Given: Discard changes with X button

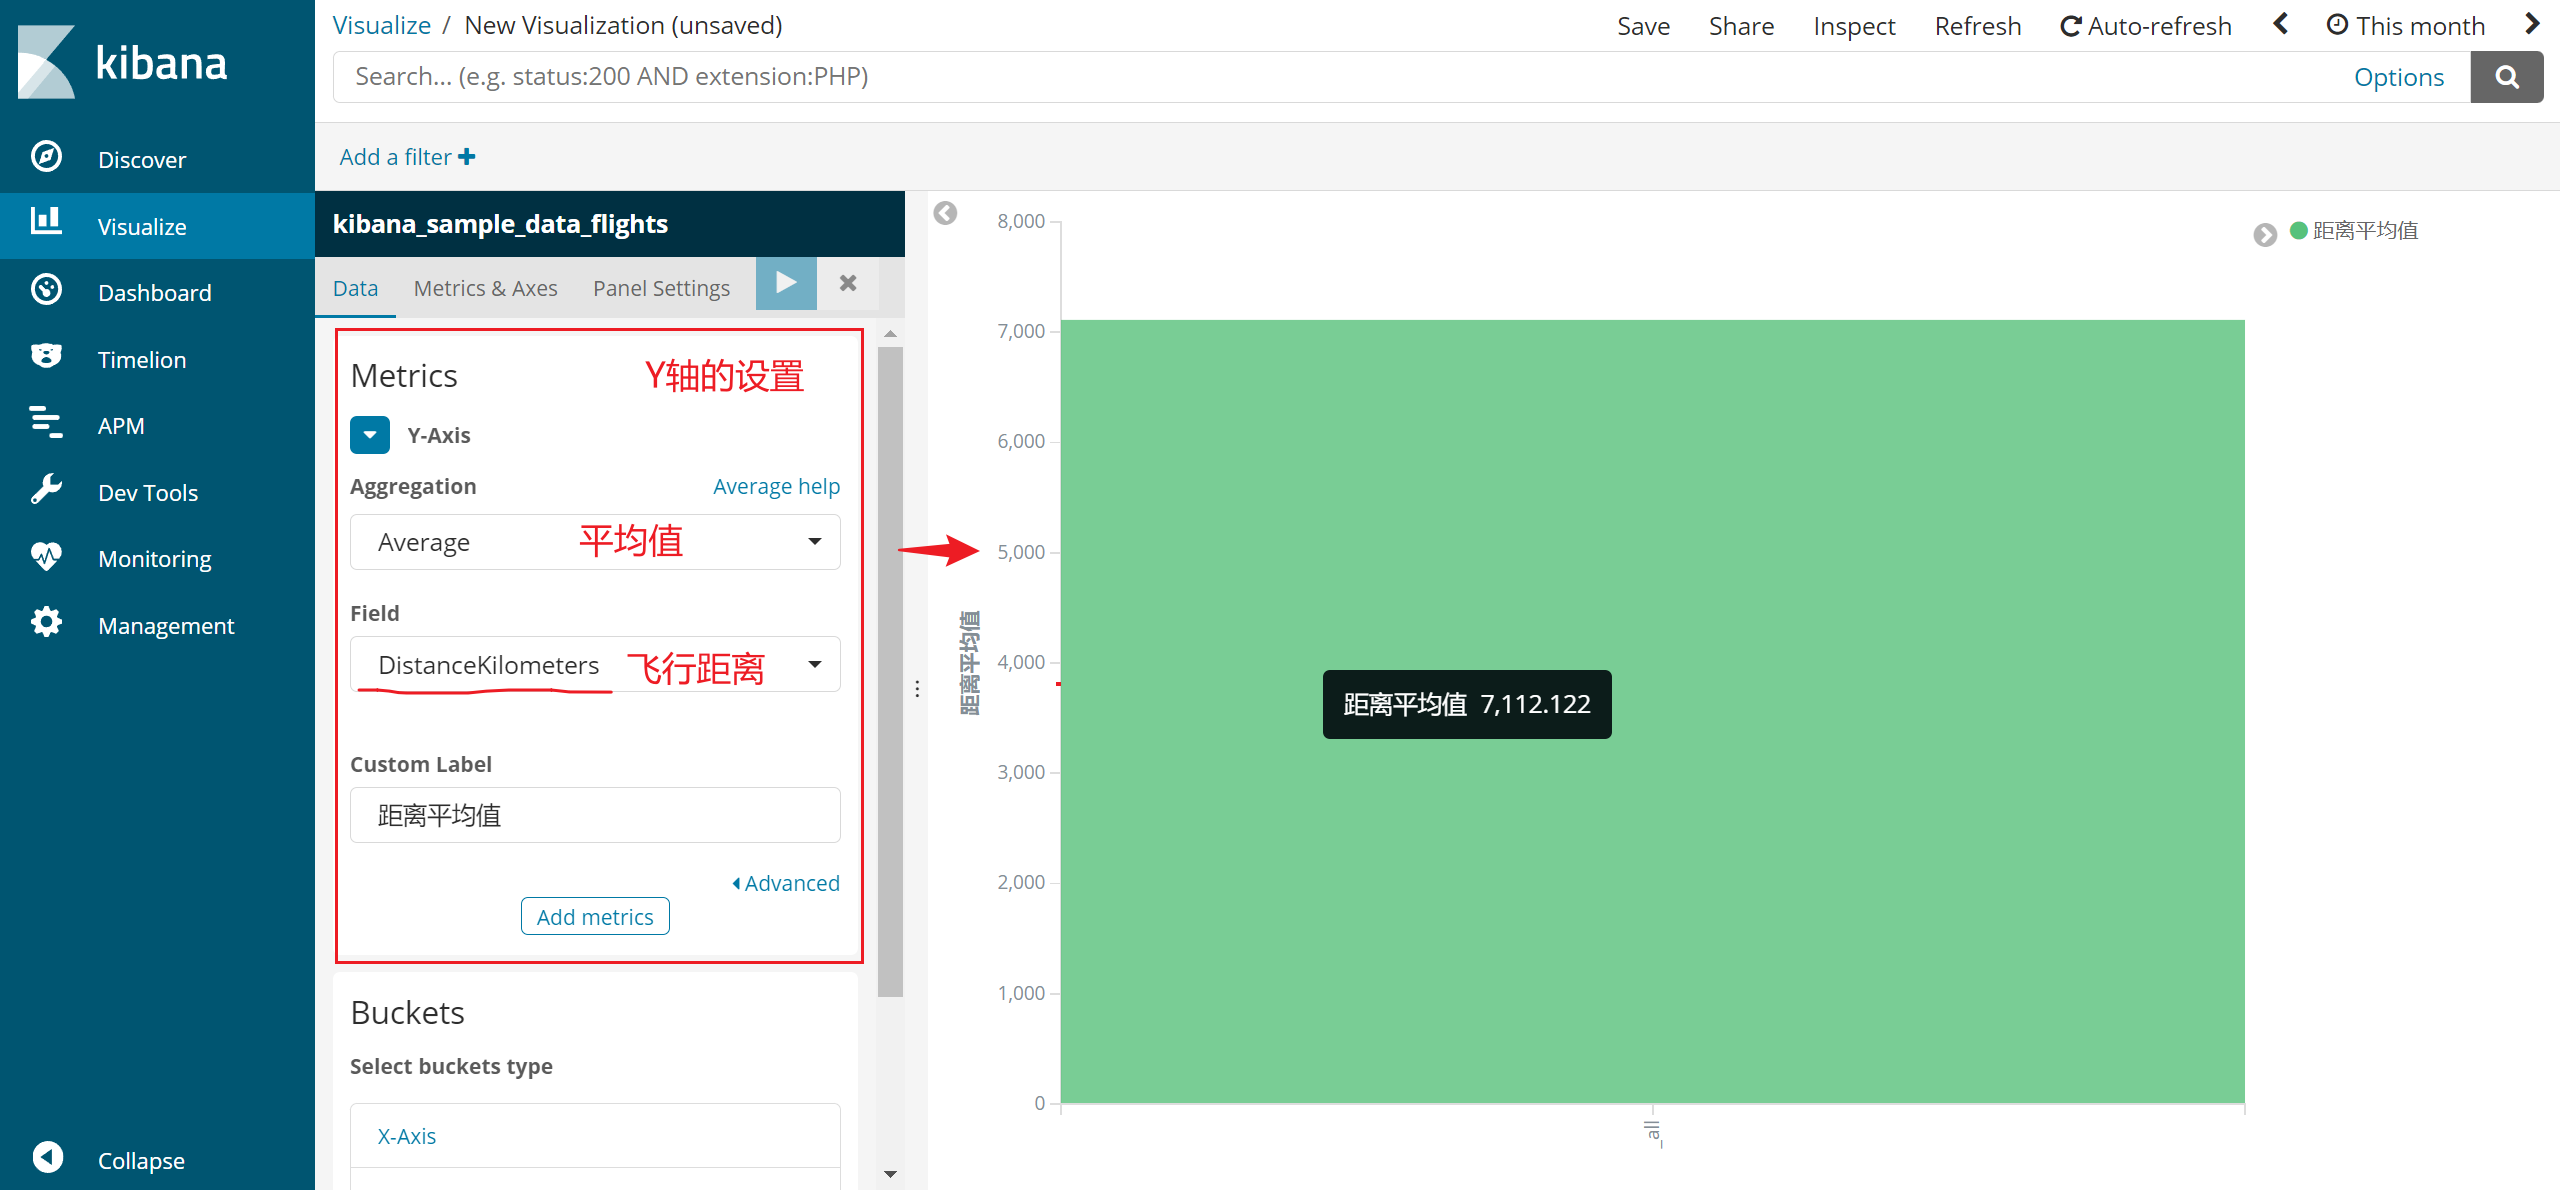Looking at the screenshot, I should [848, 284].
